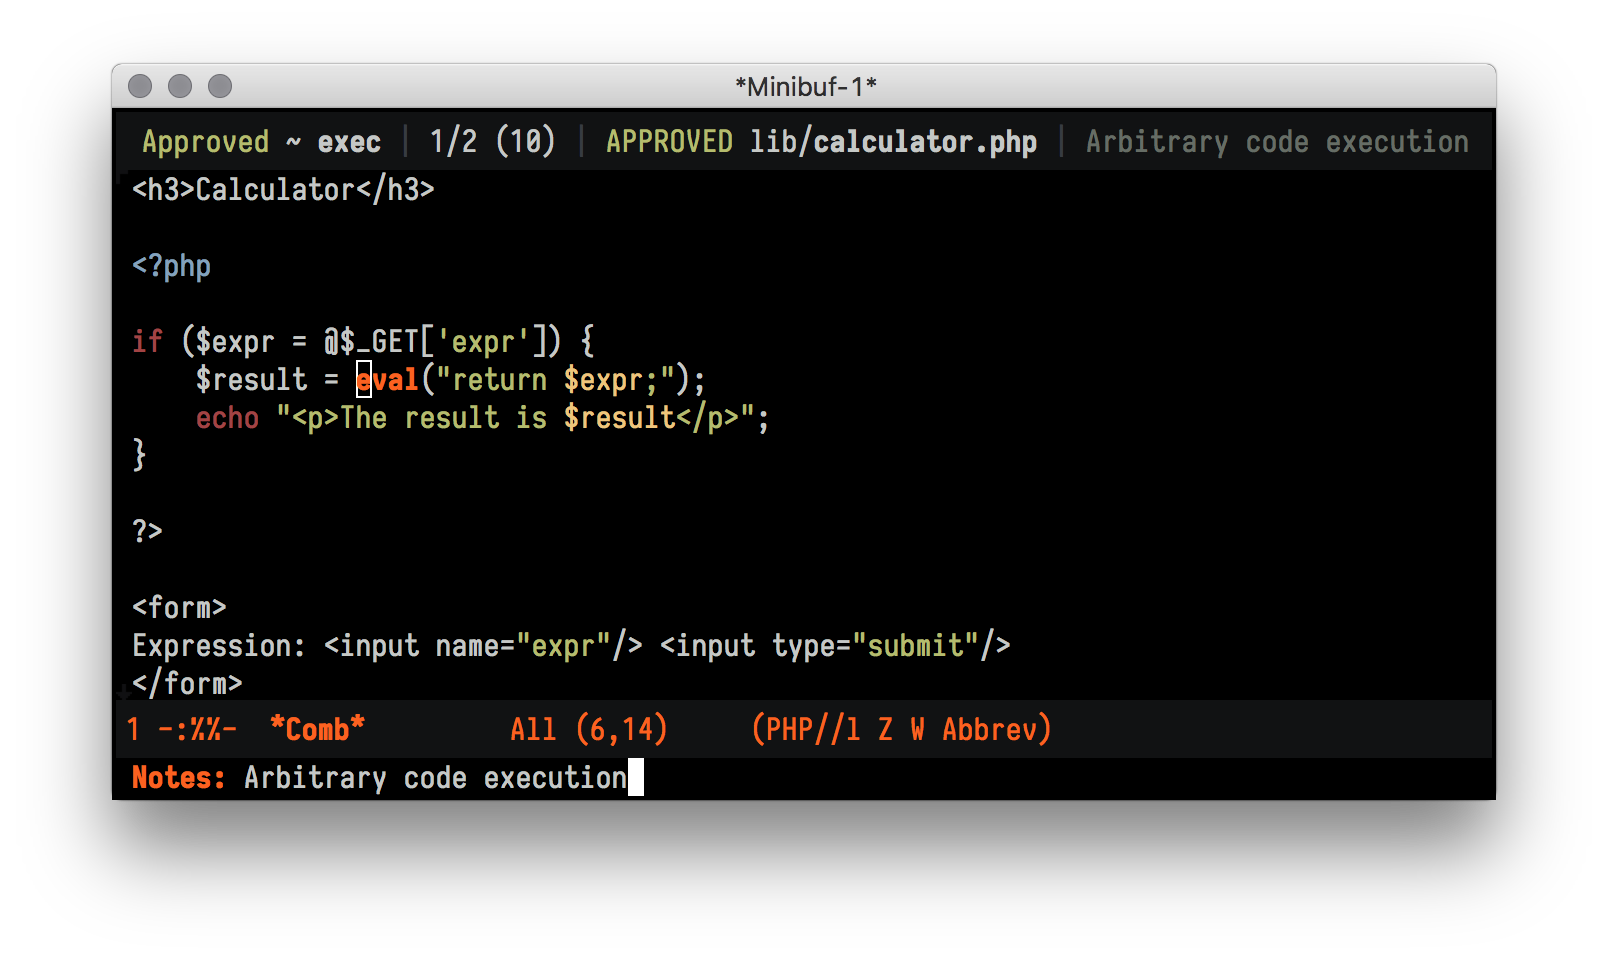Click the 'Approved' status in header line
1608x960 pixels.
[205, 142]
